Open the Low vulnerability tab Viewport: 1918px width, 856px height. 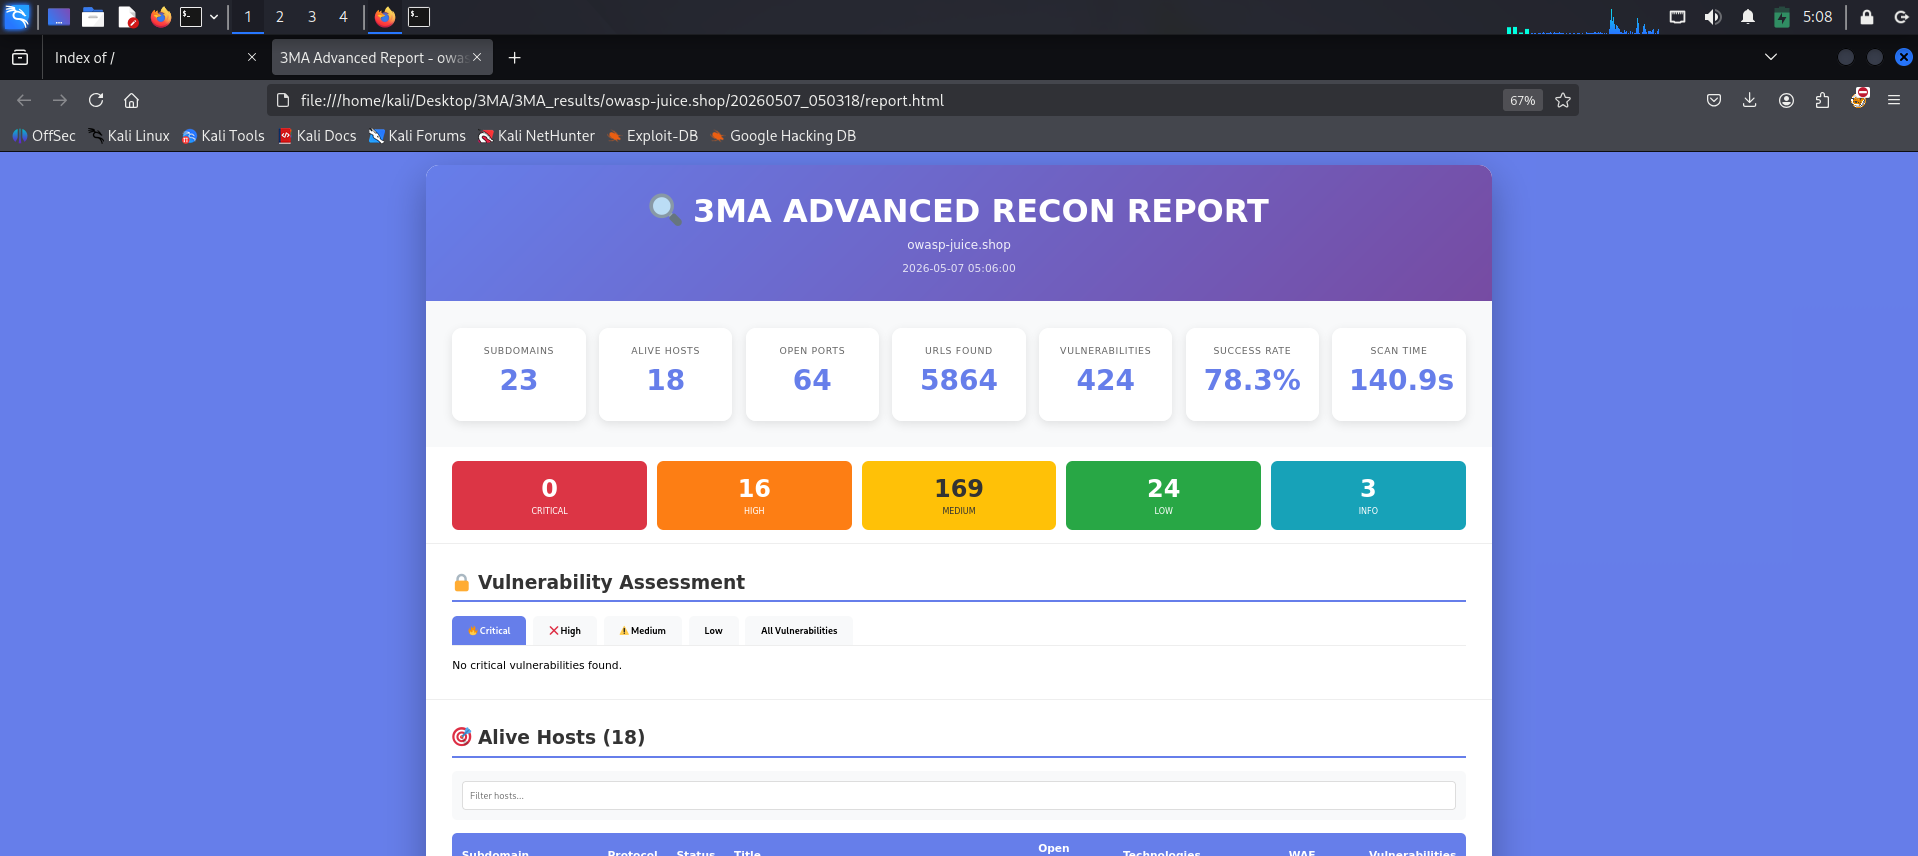tap(713, 631)
